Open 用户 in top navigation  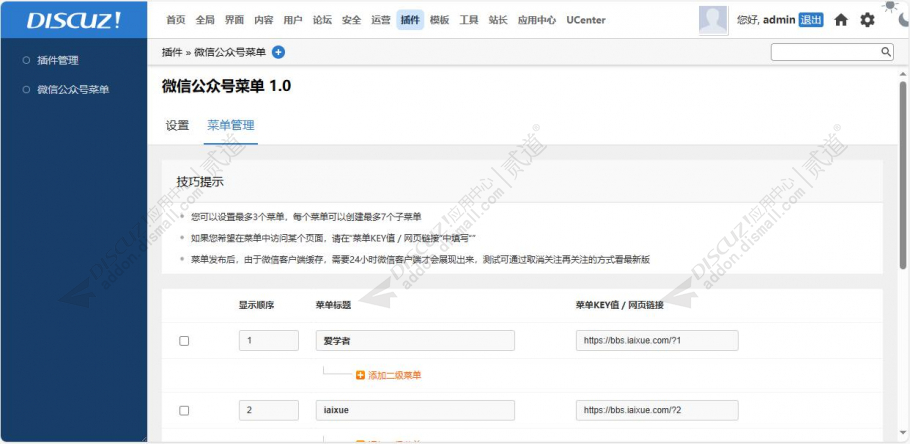click(293, 20)
